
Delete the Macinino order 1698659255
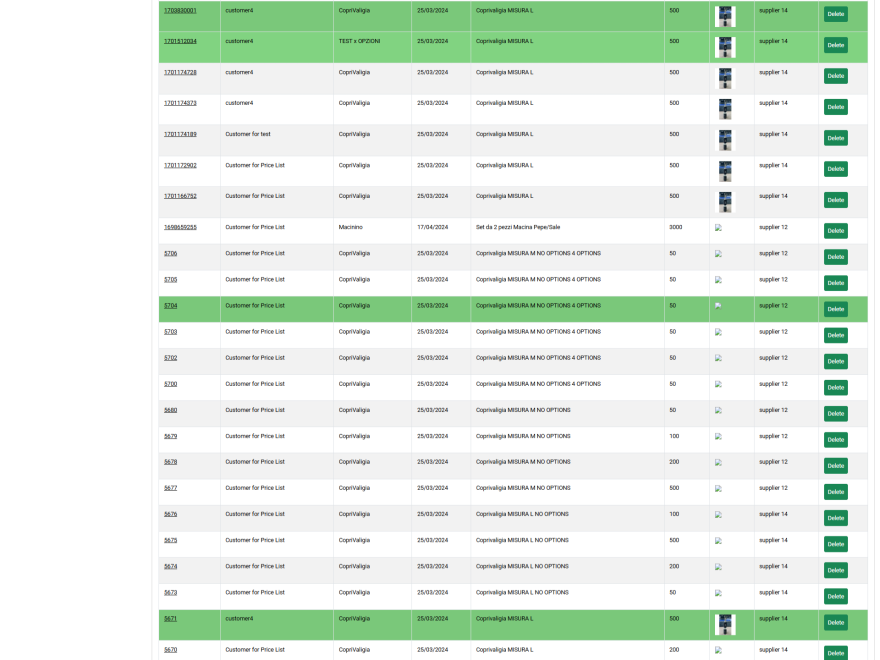pos(835,231)
